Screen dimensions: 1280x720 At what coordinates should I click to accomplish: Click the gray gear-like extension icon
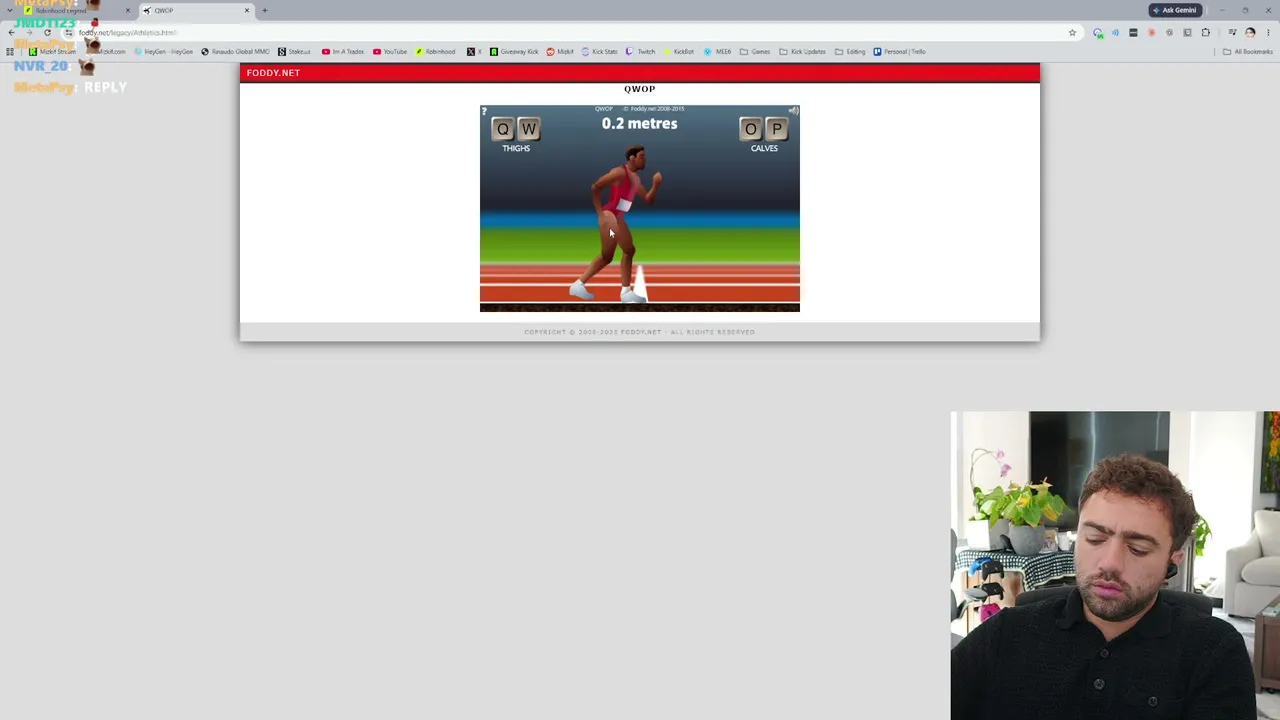1169,33
